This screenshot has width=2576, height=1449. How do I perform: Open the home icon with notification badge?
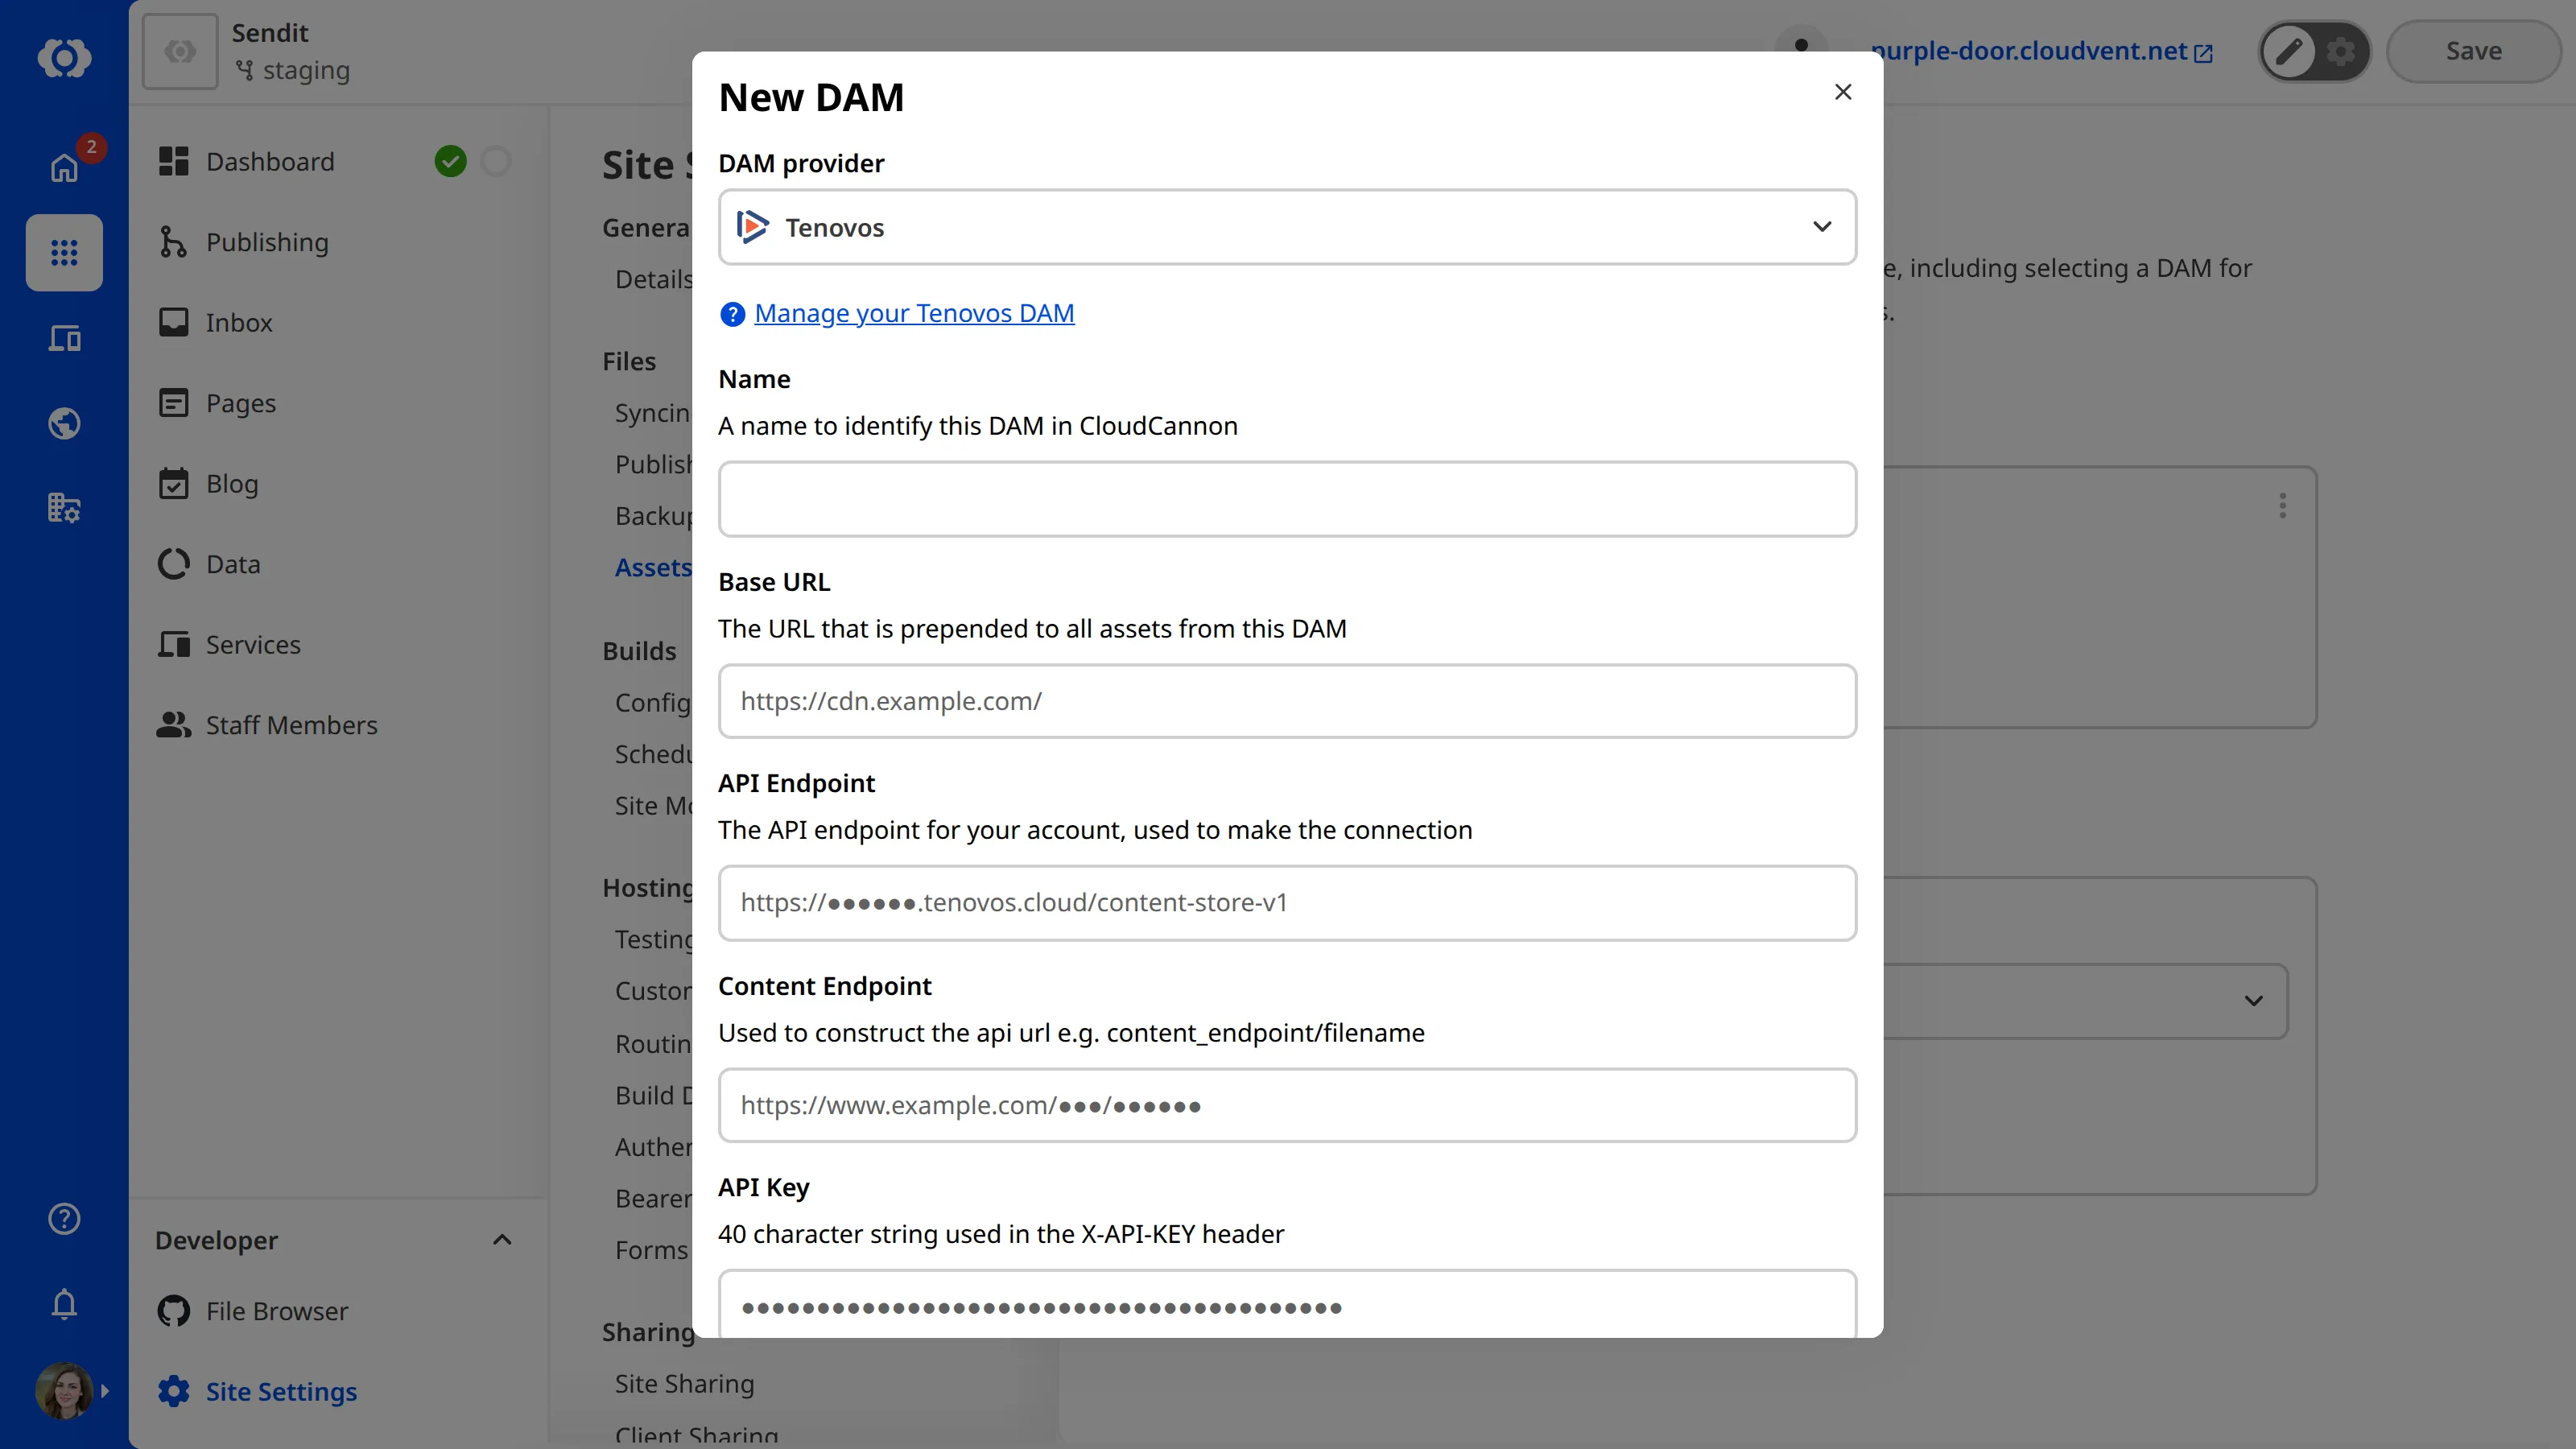64,167
